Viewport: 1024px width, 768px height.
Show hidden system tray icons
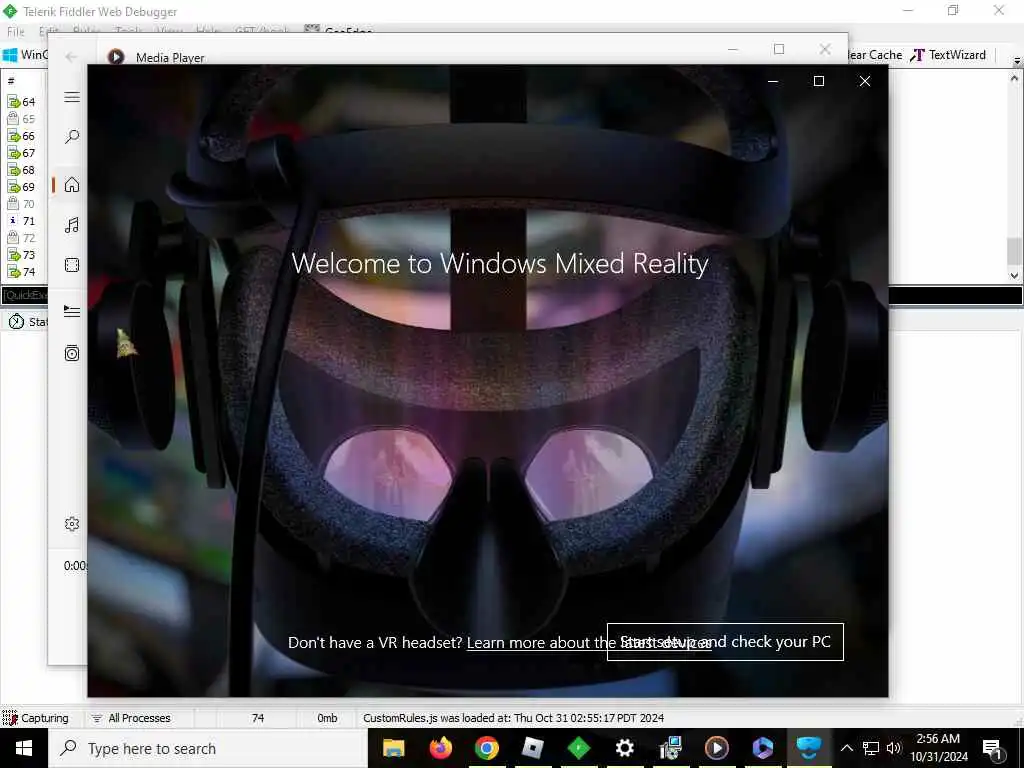pos(846,748)
